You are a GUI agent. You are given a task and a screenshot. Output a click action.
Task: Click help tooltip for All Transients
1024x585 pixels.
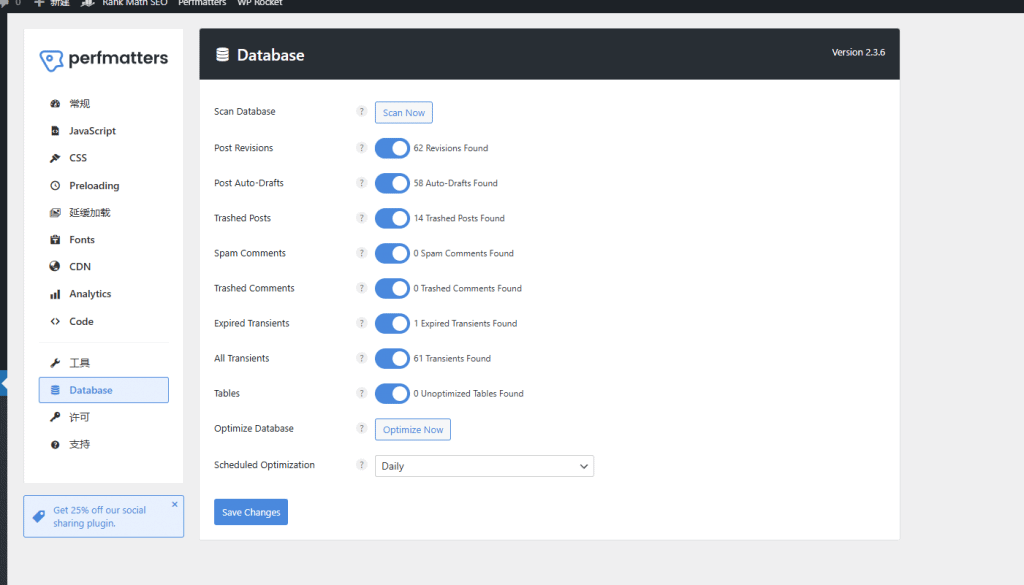362,358
